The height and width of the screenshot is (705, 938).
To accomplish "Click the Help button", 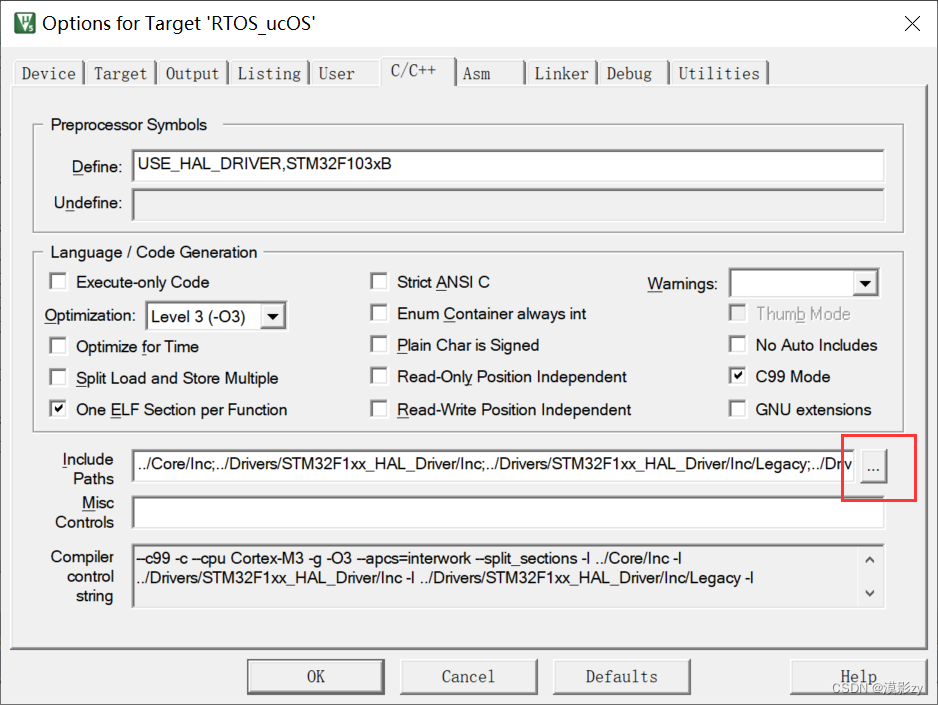I will [858, 676].
